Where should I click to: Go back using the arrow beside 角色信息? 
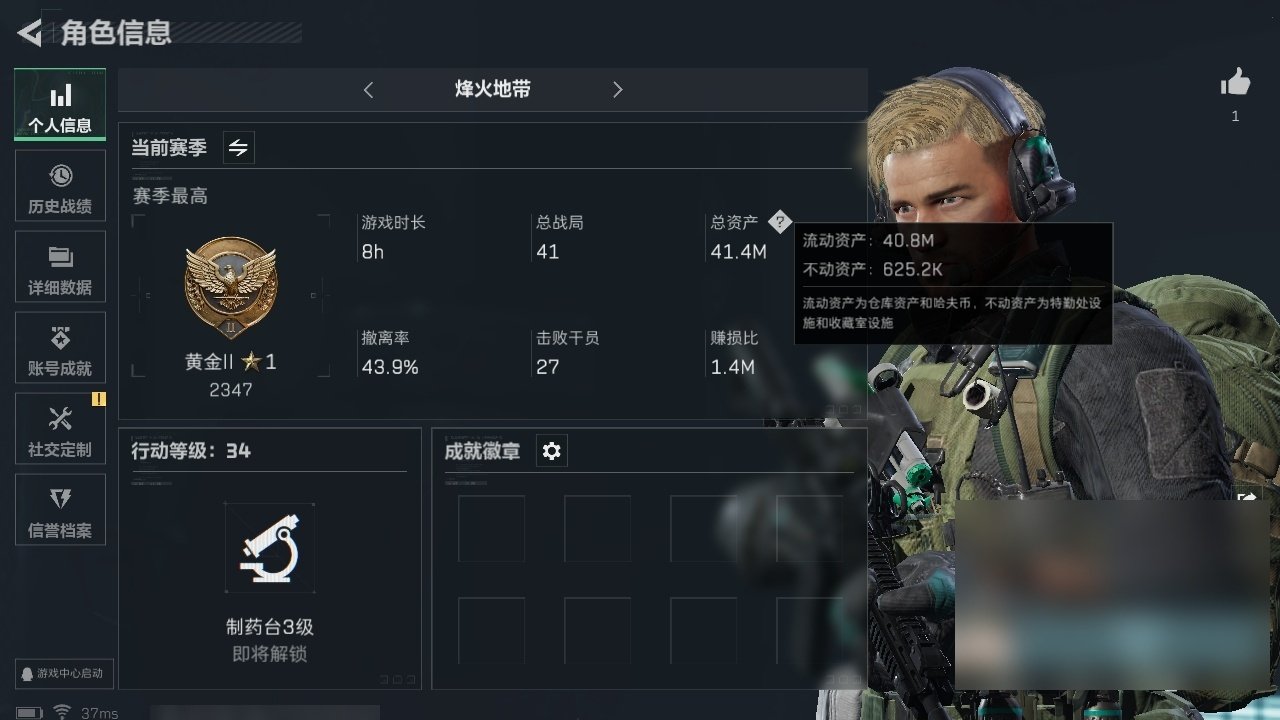[30, 33]
